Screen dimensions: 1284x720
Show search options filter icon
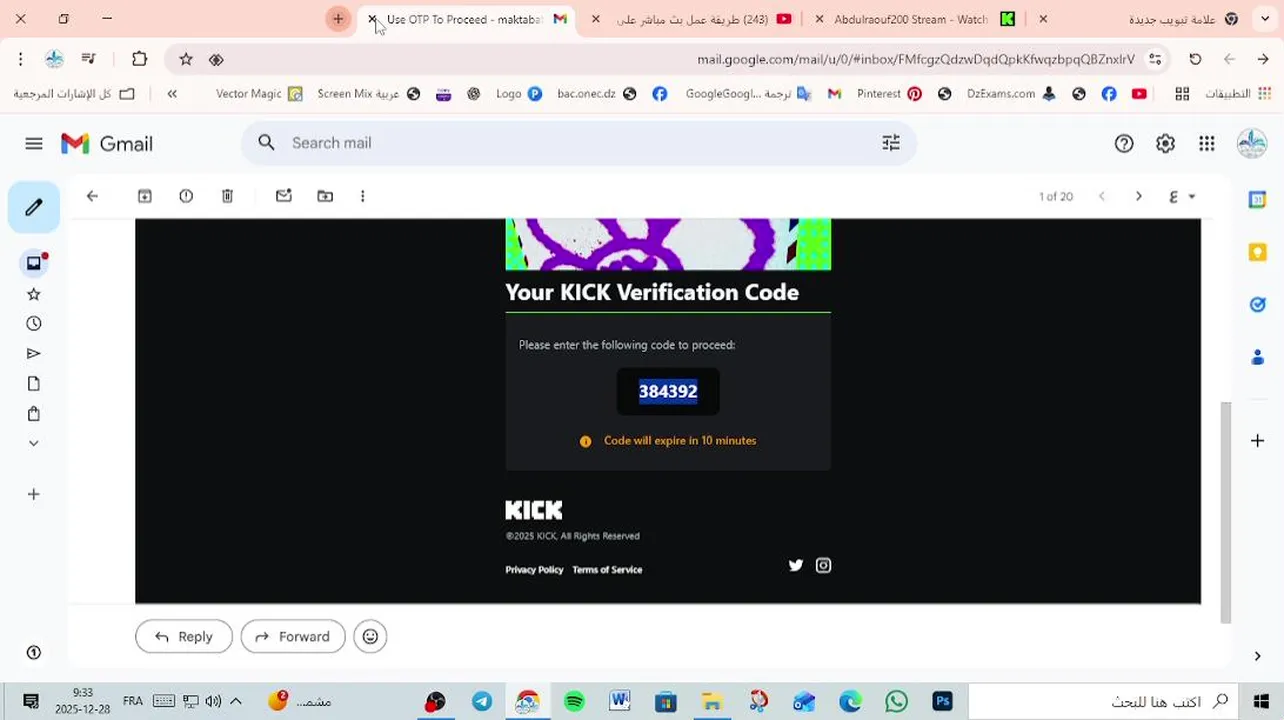click(x=891, y=143)
